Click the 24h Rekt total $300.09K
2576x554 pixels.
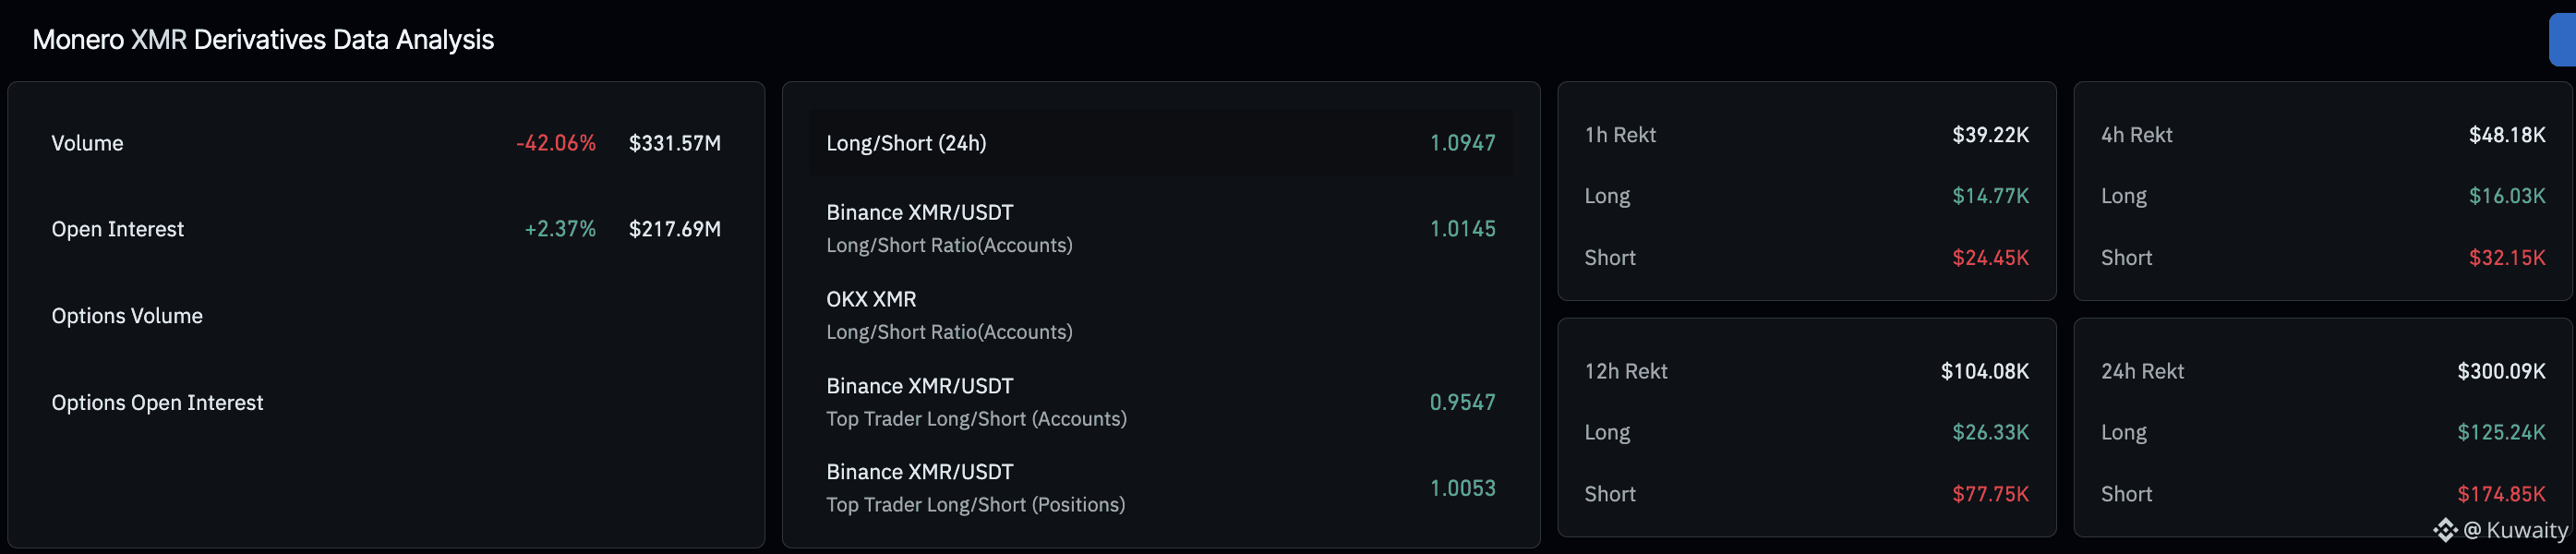click(2500, 371)
